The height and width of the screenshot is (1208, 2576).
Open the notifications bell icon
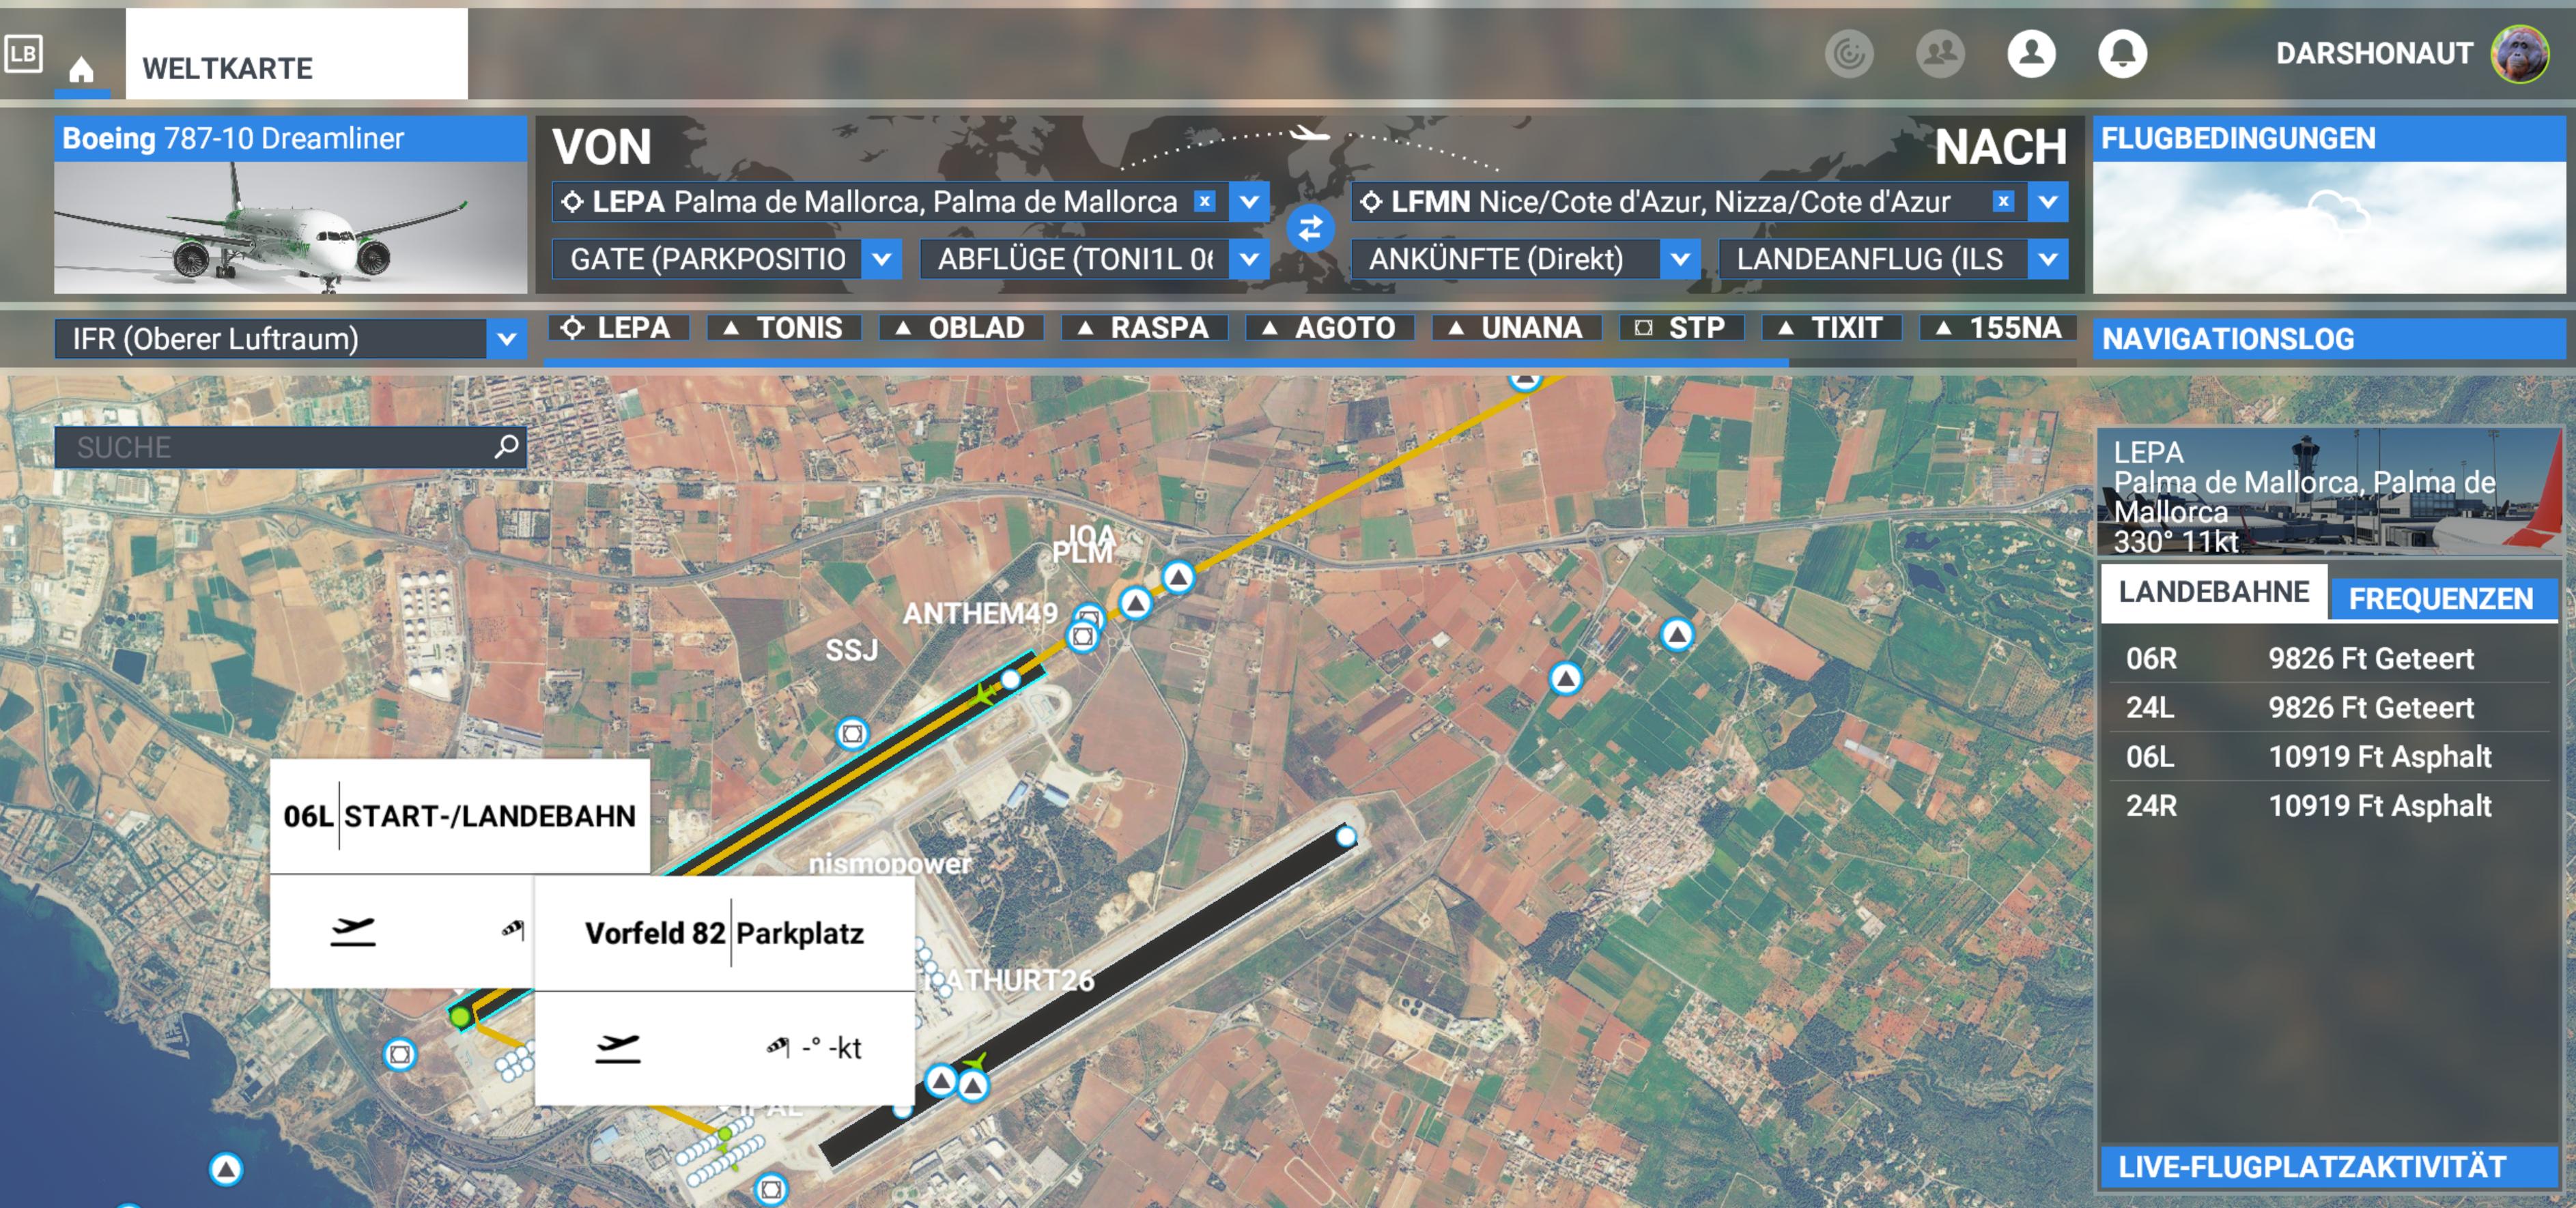coord(2122,53)
